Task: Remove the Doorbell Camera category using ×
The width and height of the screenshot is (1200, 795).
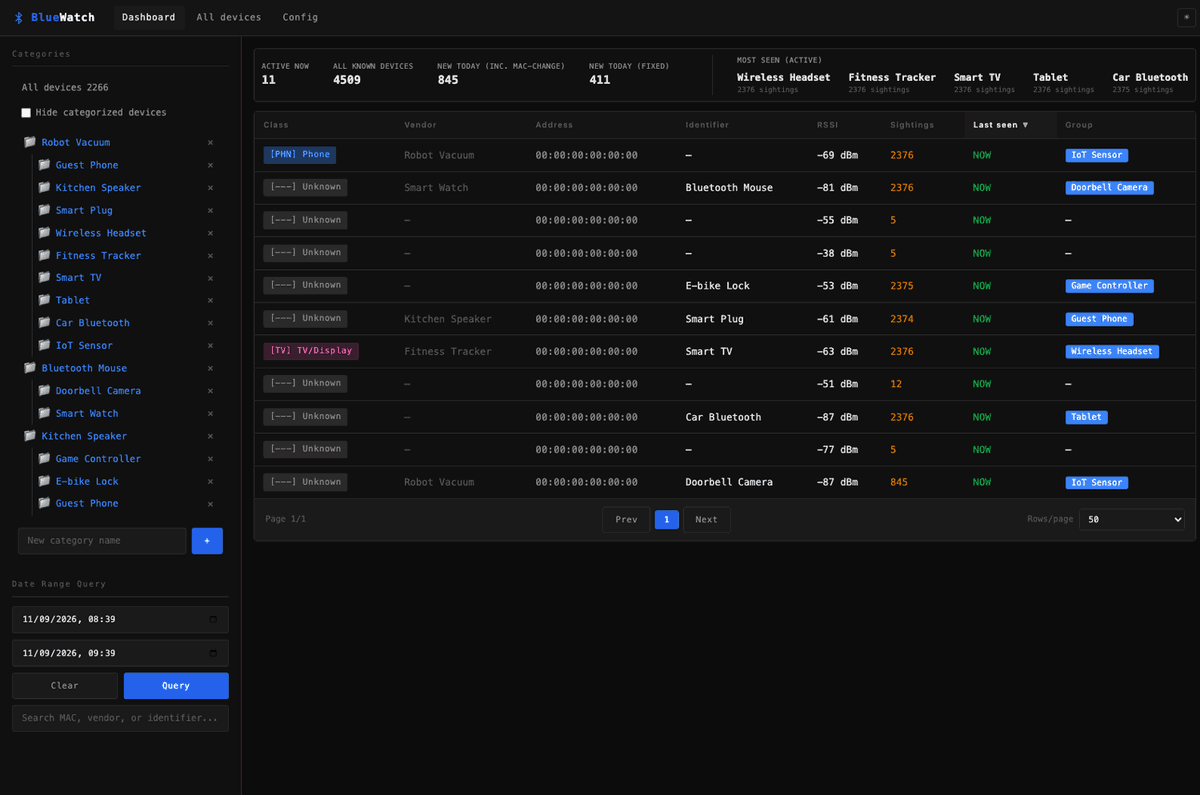Action: pos(210,391)
